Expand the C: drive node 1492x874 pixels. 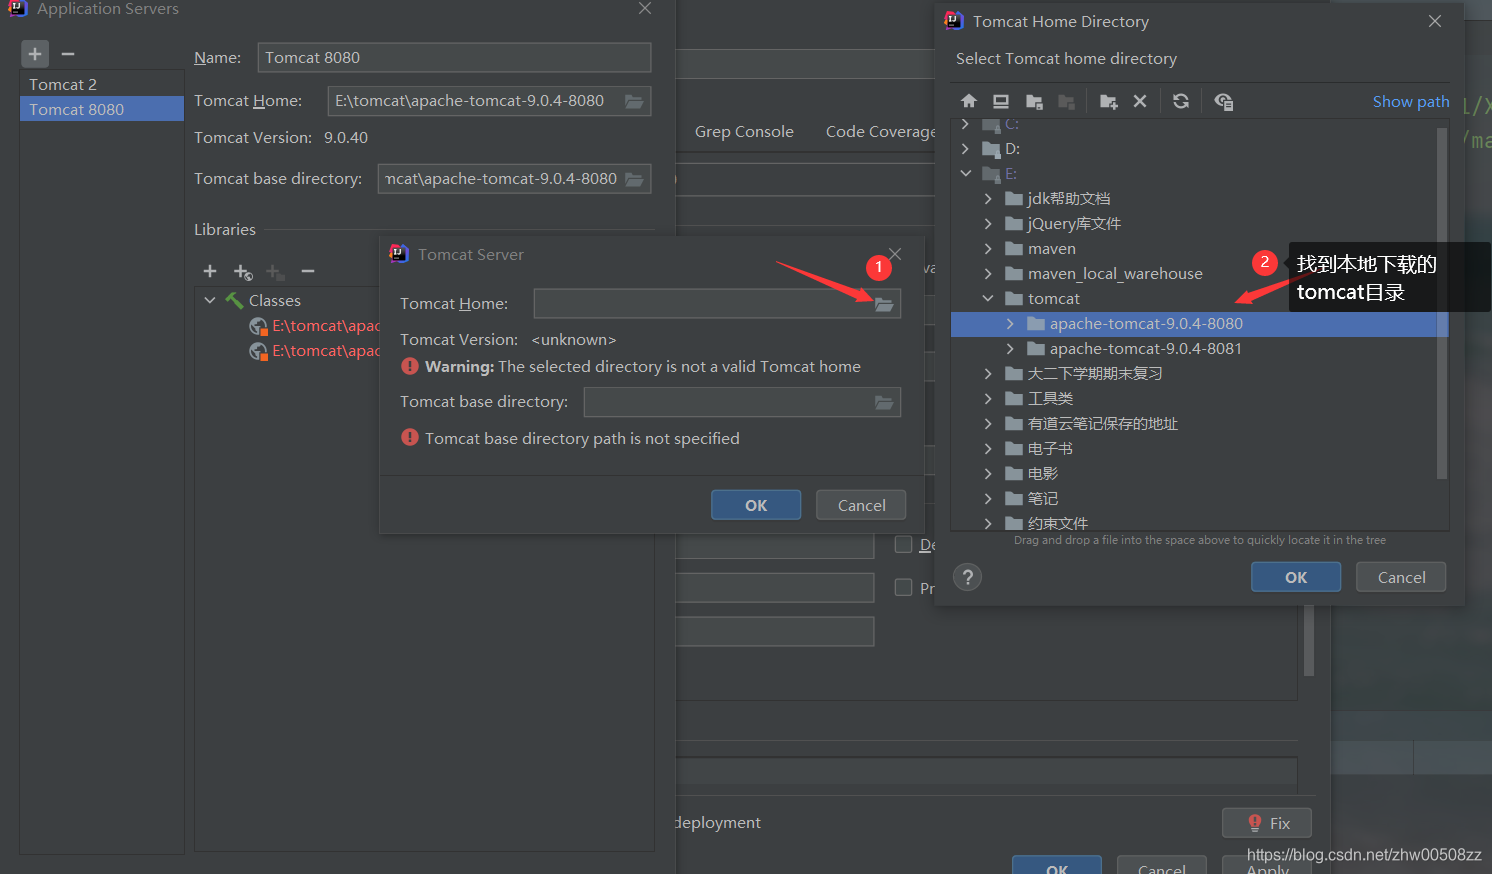[965, 124]
